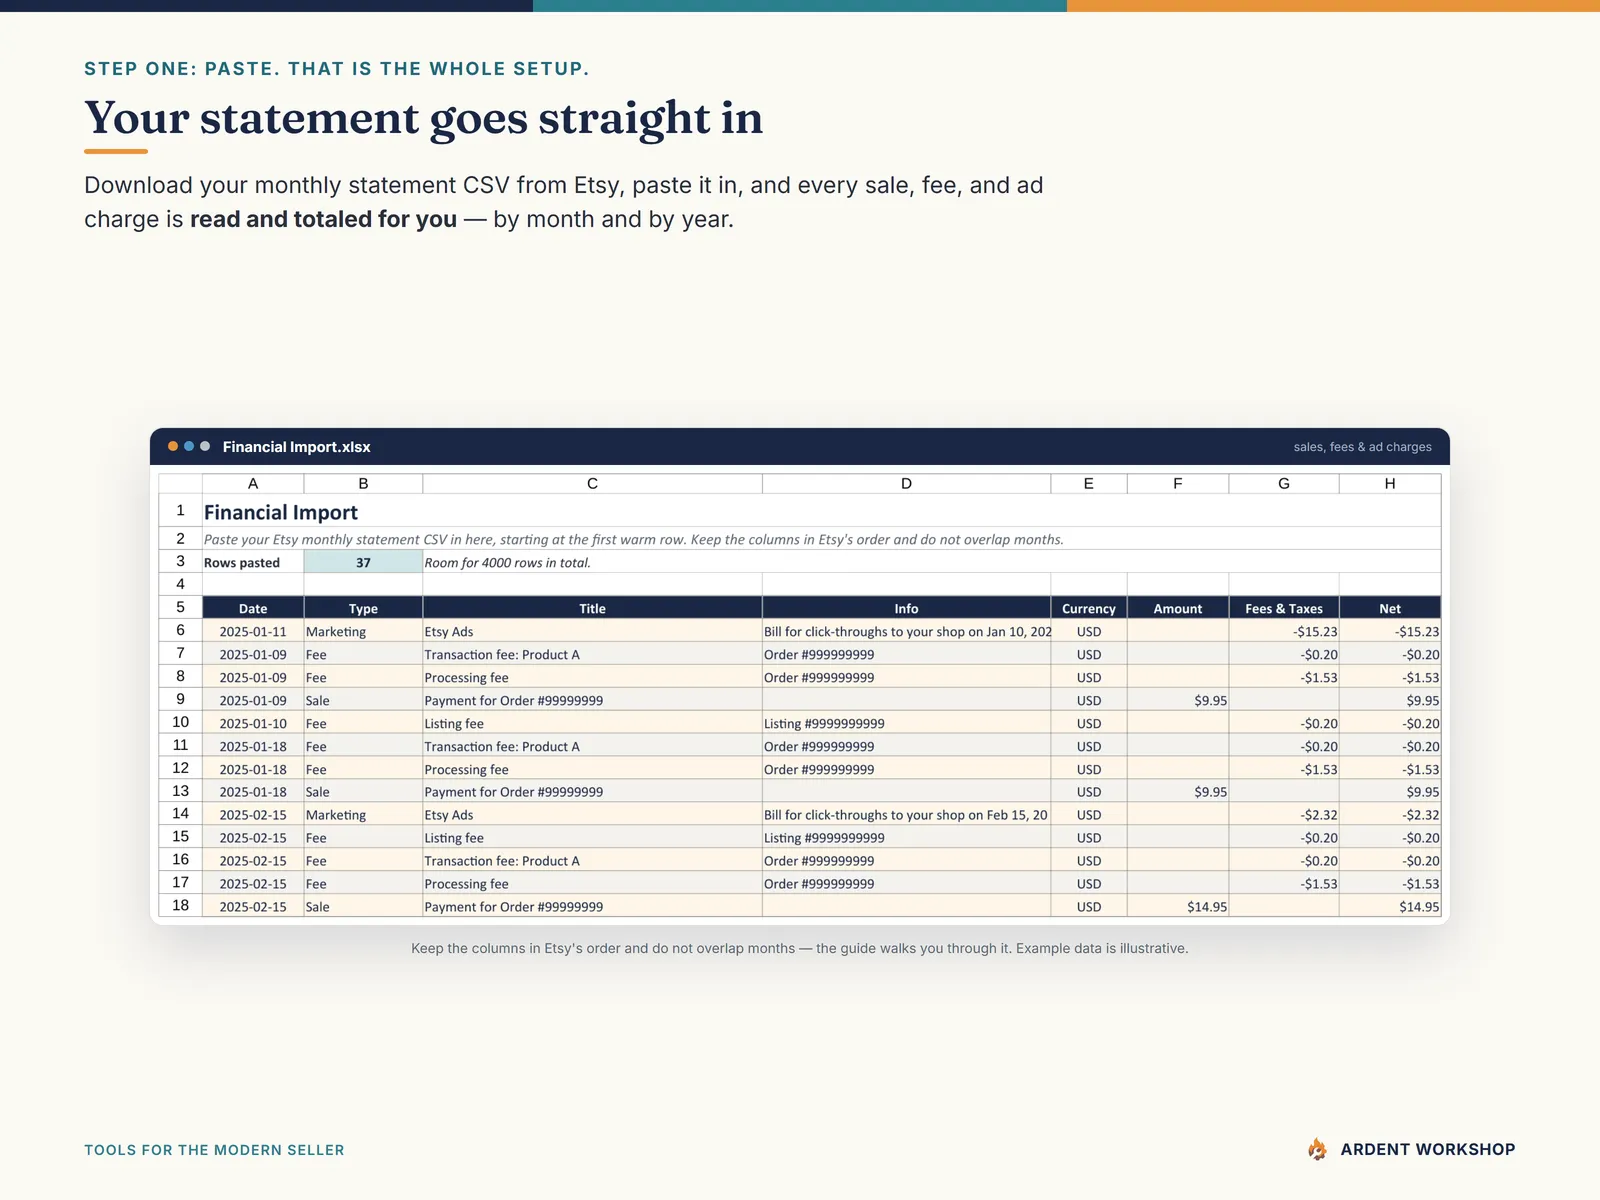Click the 'Financial Import' title cell
This screenshot has height=1200, width=1600.
(281, 512)
